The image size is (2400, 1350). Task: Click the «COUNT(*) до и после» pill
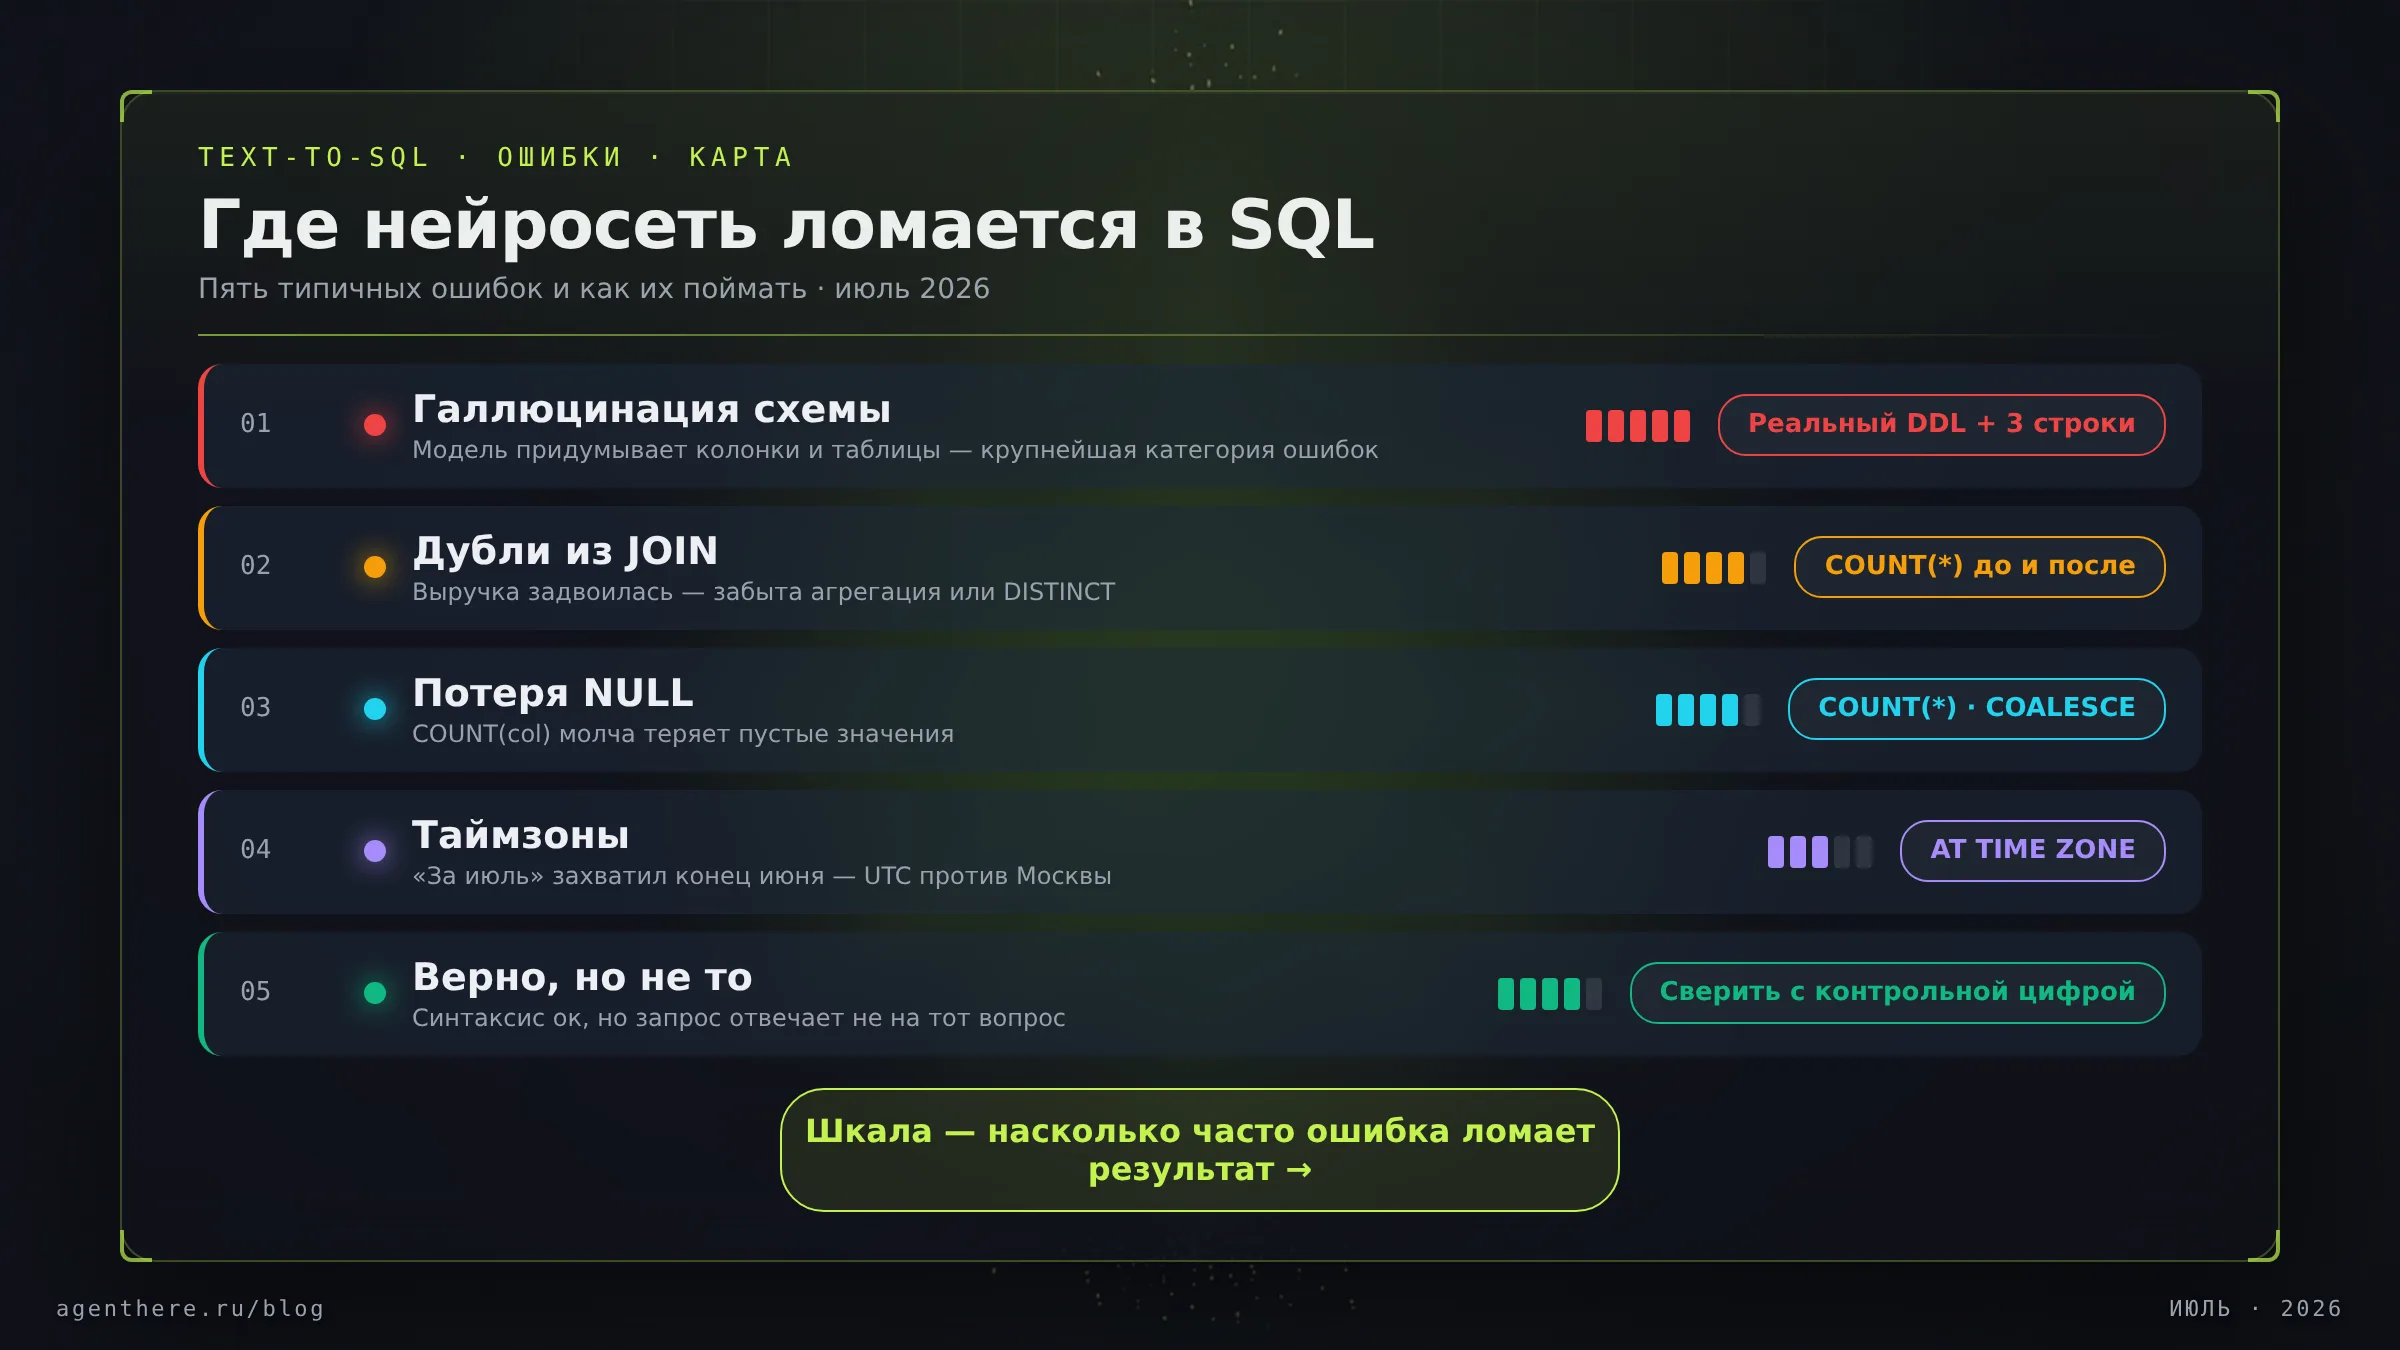(1979, 567)
